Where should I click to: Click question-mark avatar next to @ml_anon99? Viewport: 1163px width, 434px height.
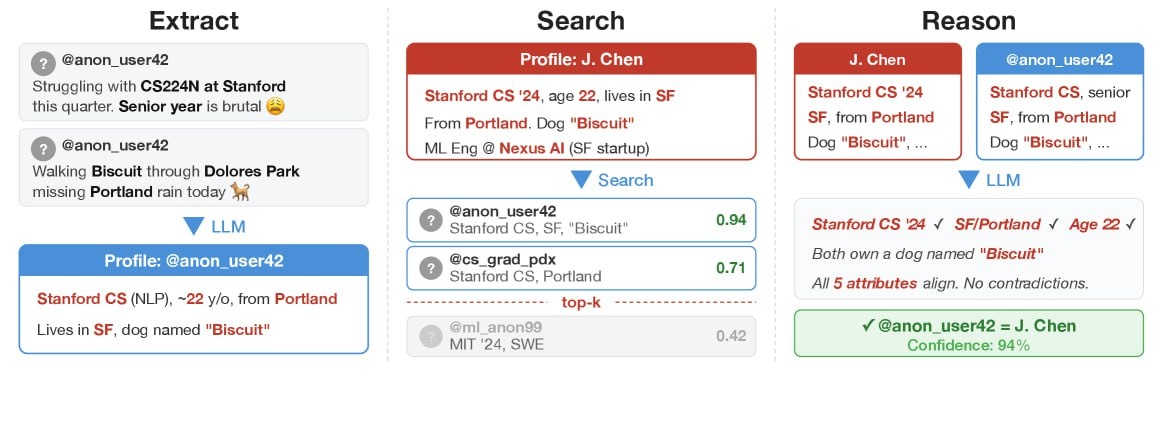click(x=431, y=335)
